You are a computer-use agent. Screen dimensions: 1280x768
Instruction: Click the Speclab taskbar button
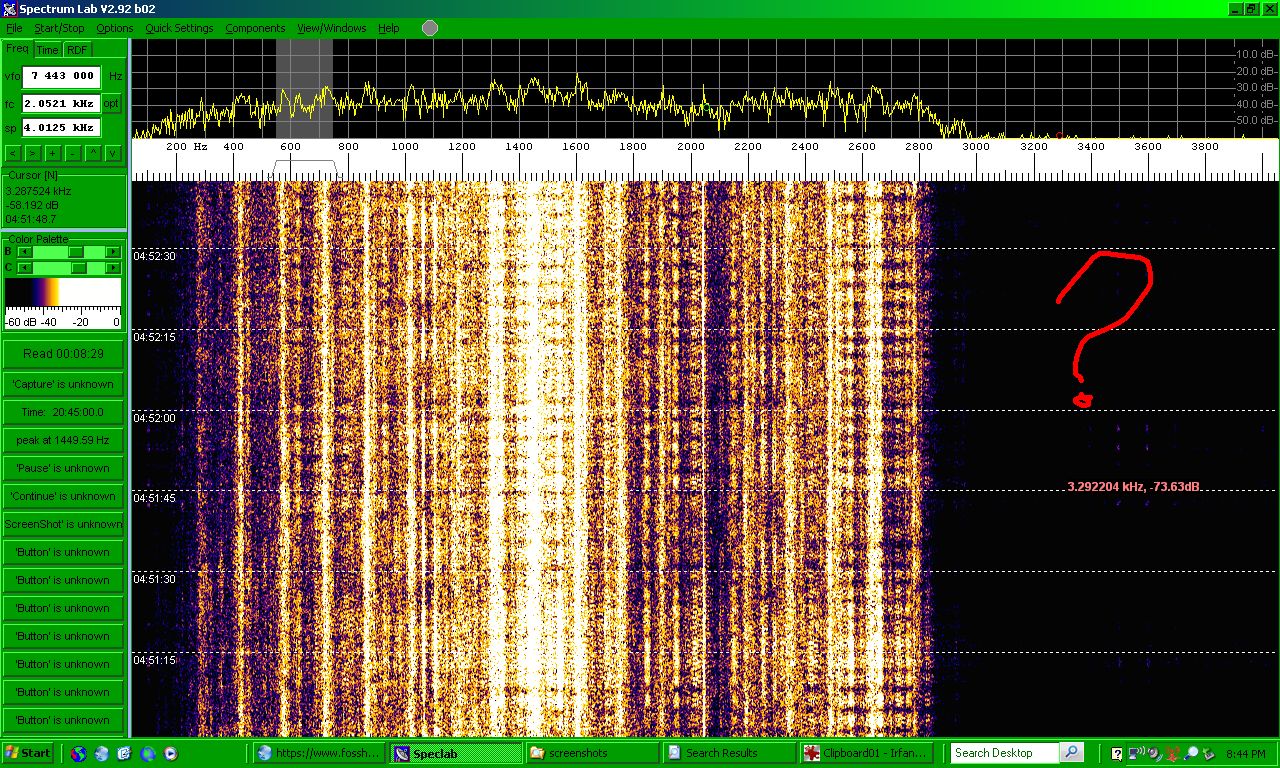click(456, 753)
